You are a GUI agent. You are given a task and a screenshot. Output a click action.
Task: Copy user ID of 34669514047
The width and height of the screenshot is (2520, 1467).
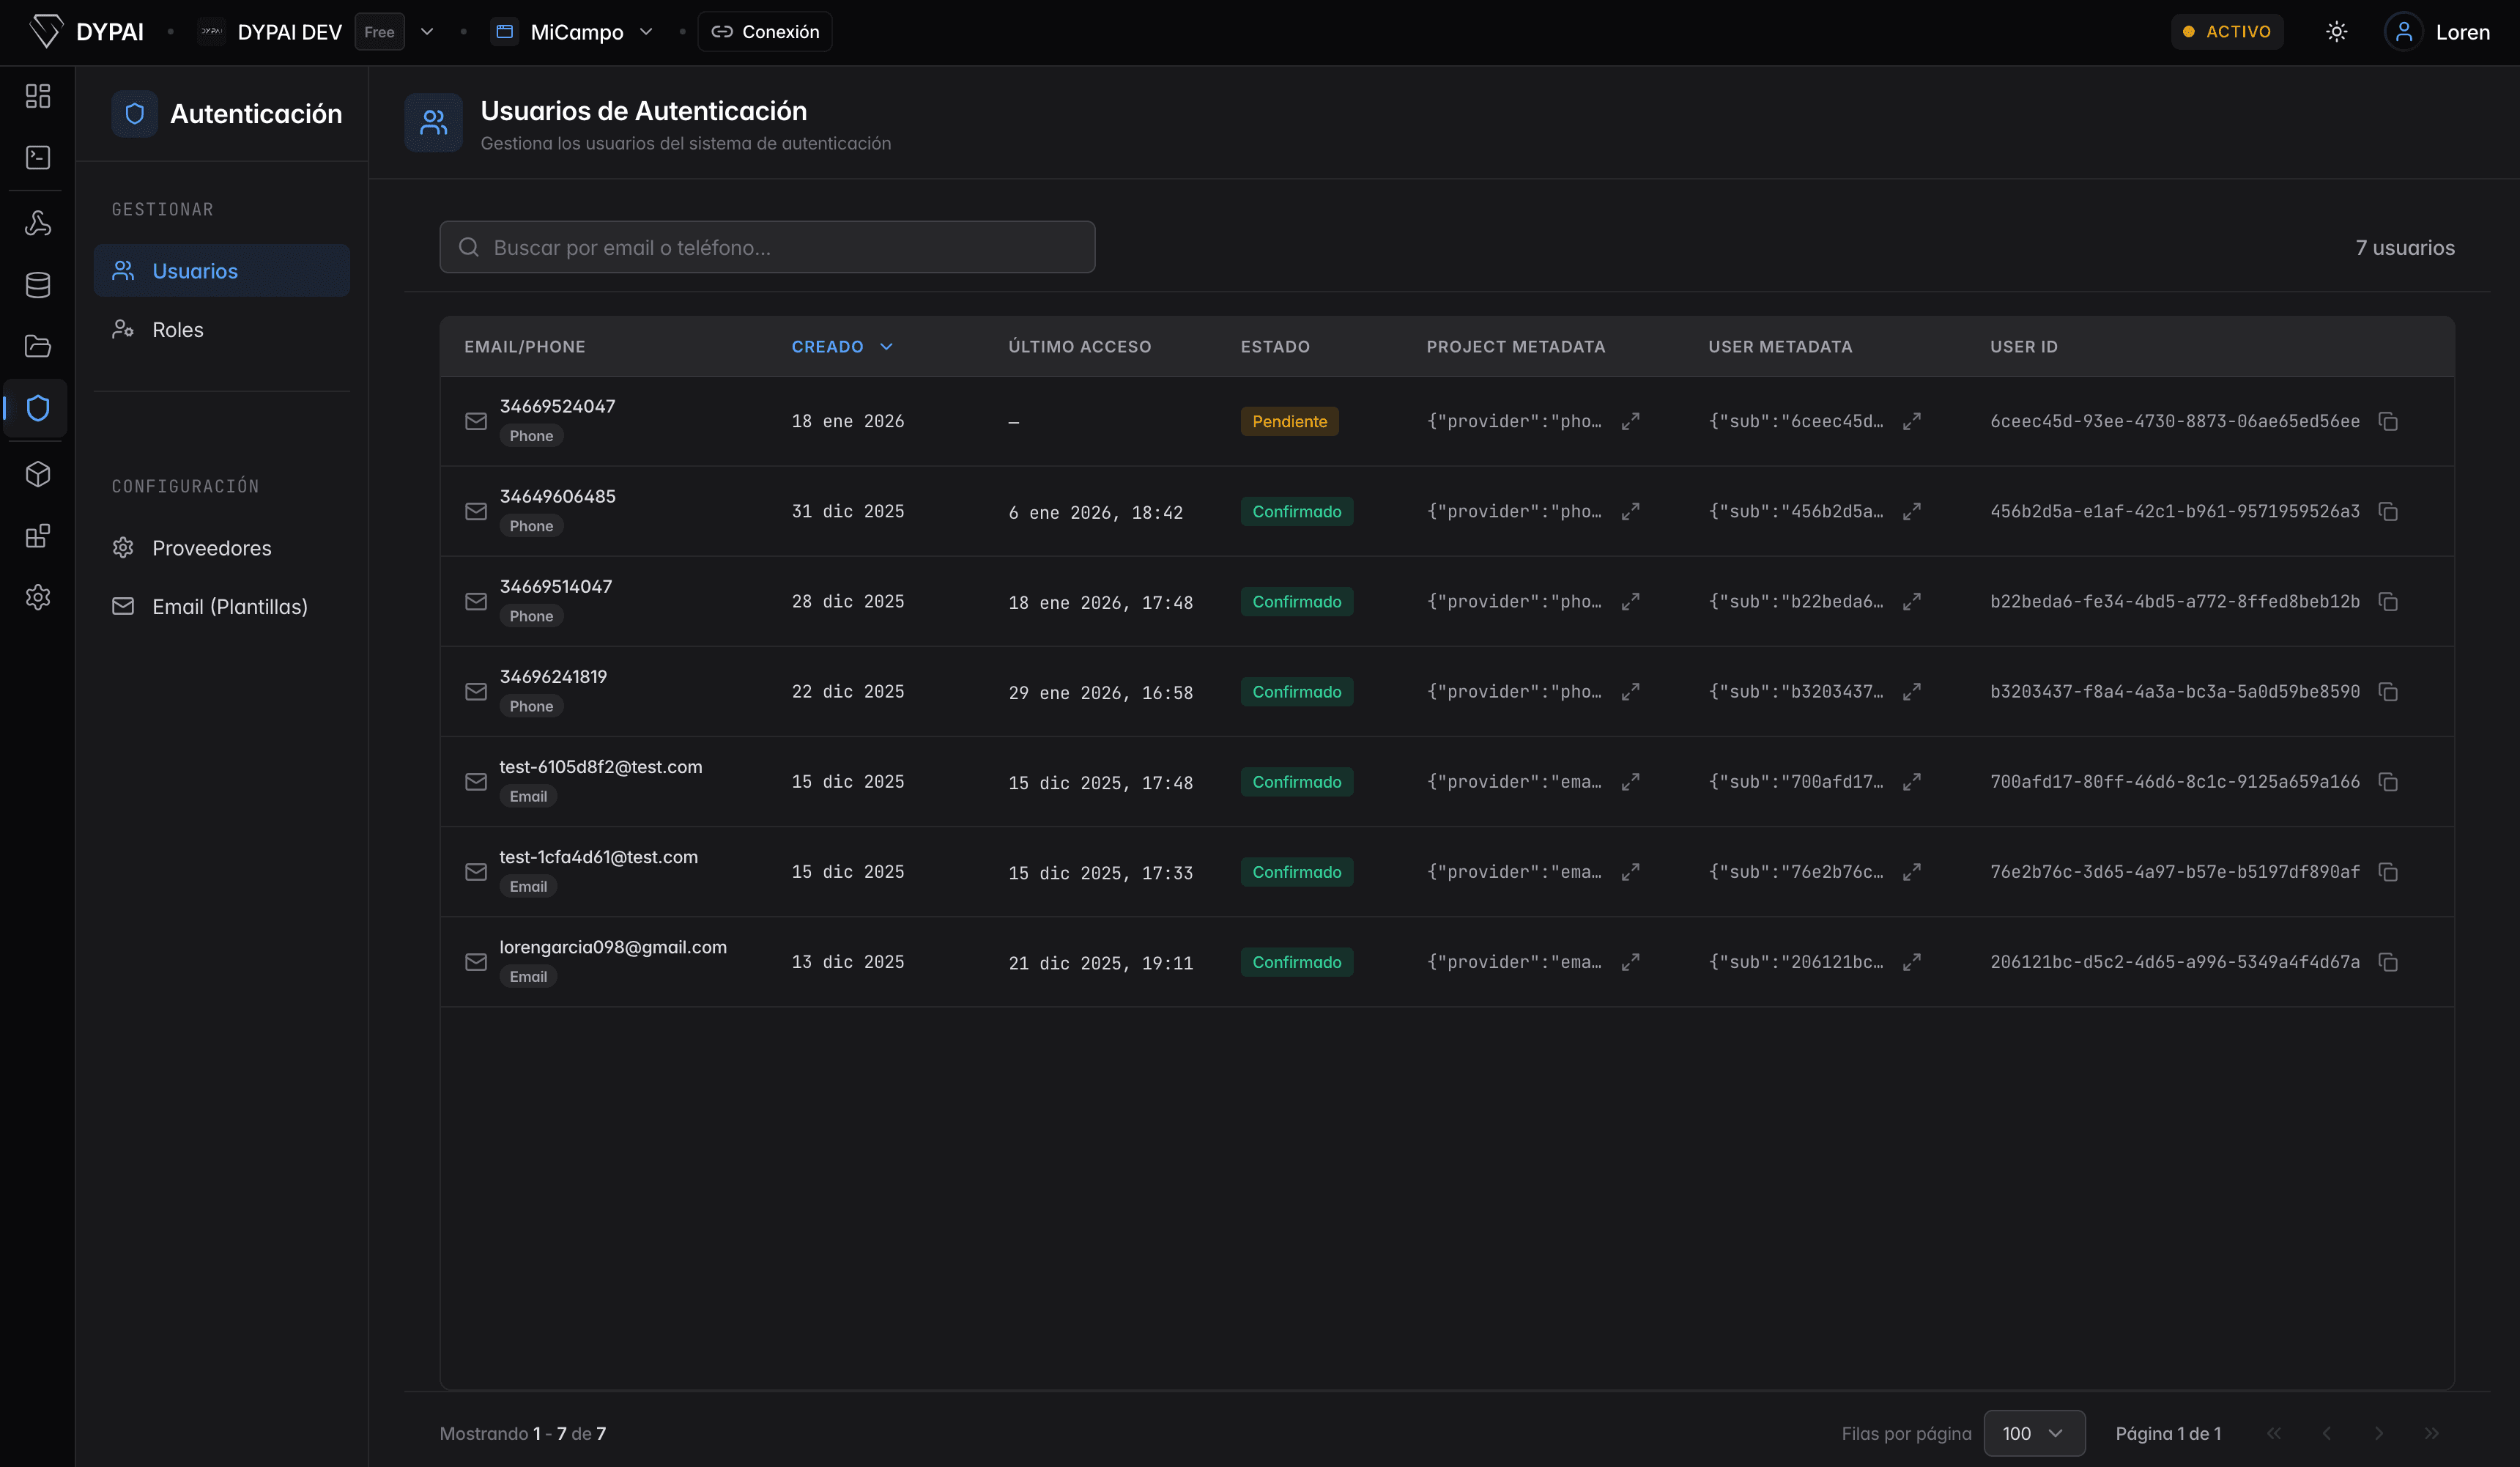[2388, 601]
